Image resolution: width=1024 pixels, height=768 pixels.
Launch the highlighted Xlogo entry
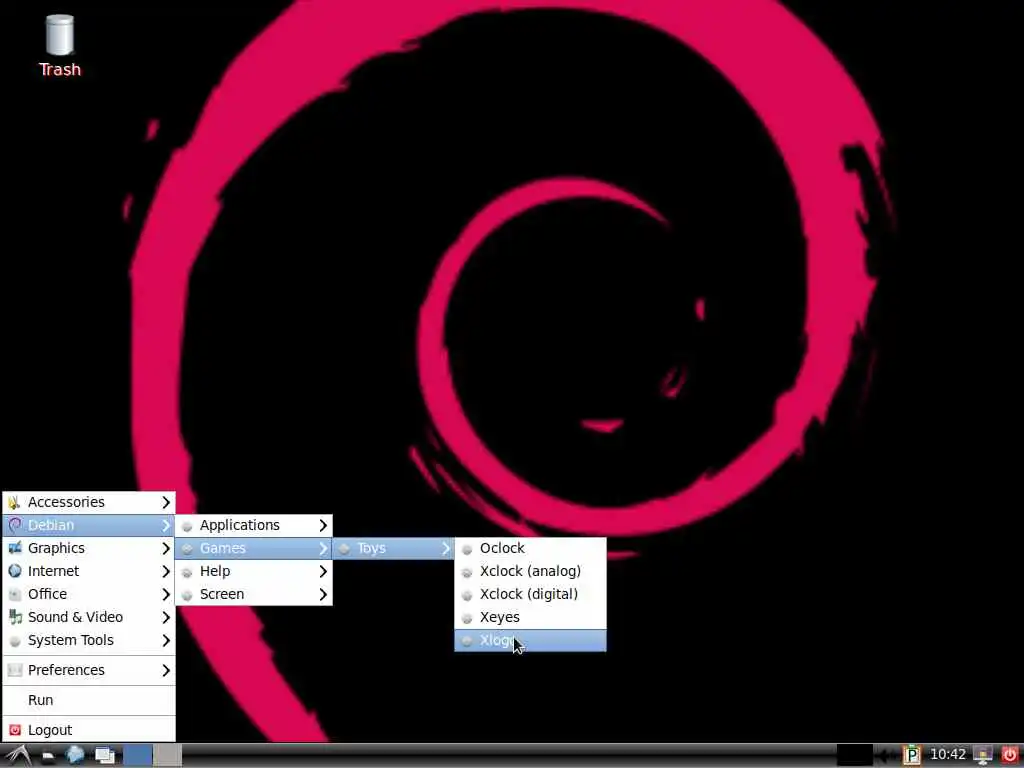530,640
